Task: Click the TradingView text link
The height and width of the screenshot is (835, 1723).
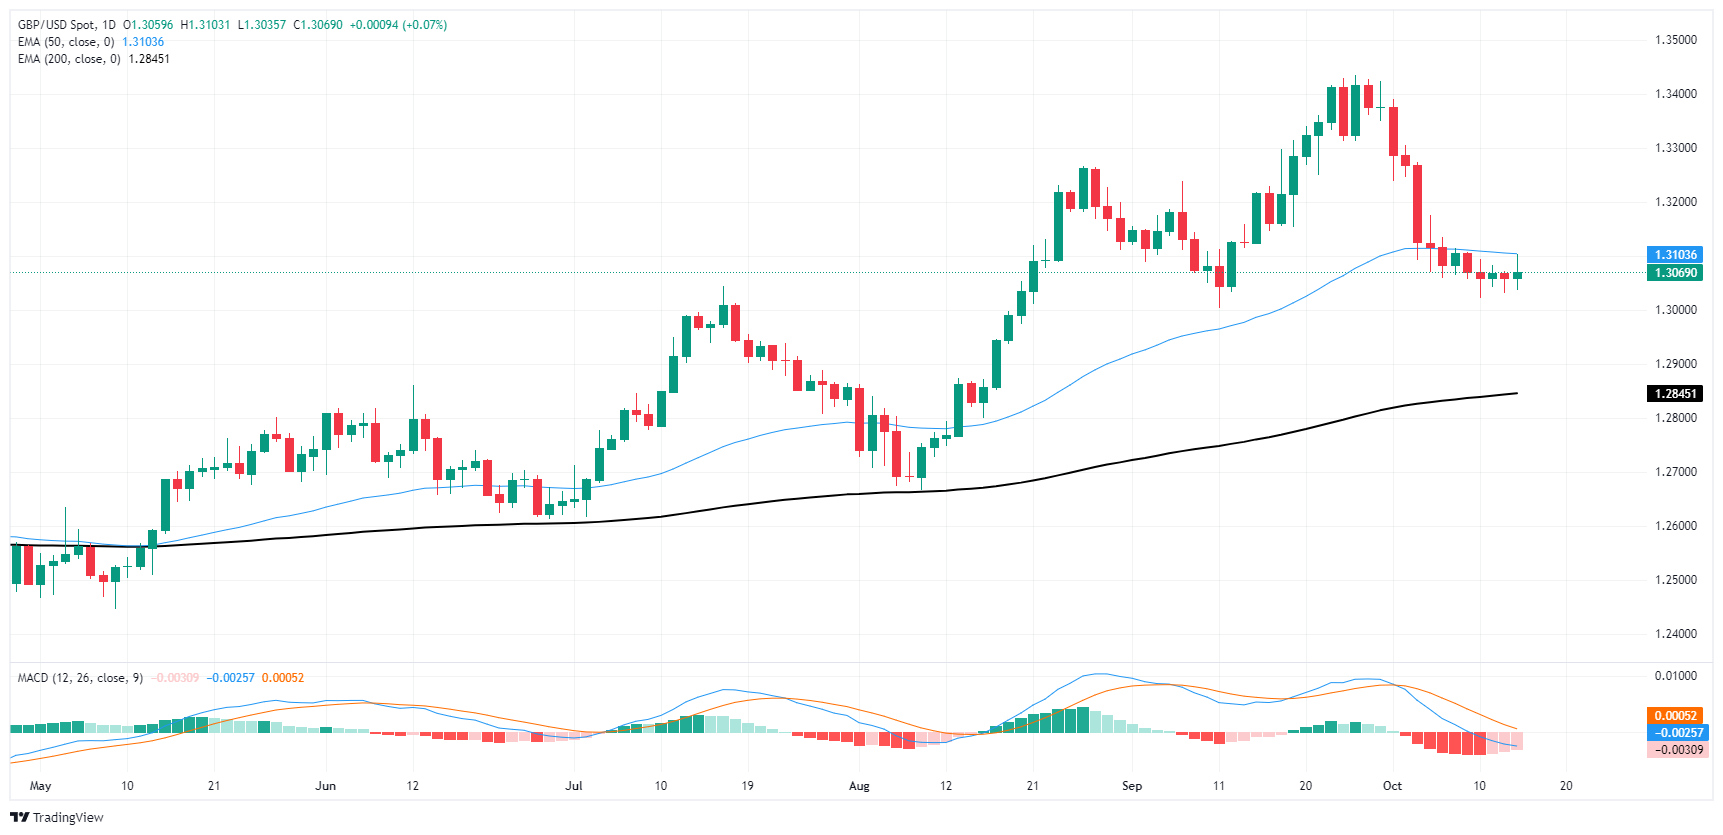Action: pyautogui.click(x=68, y=818)
